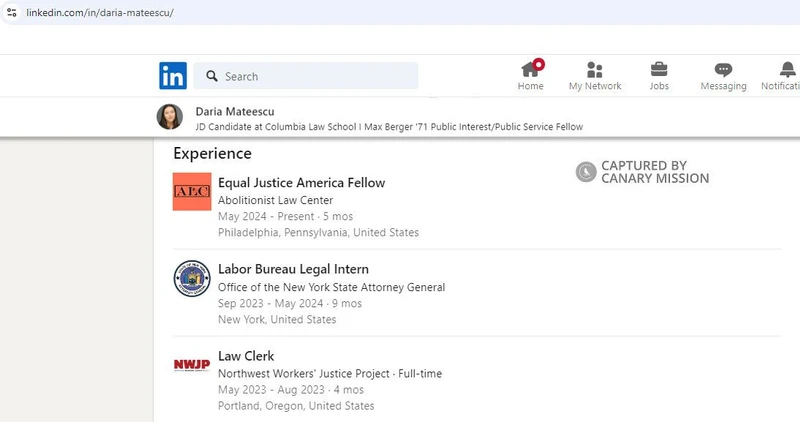This screenshot has width=800, height=422.
Task: Click the LinkedIn logo icon
Action: pyautogui.click(x=172, y=76)
